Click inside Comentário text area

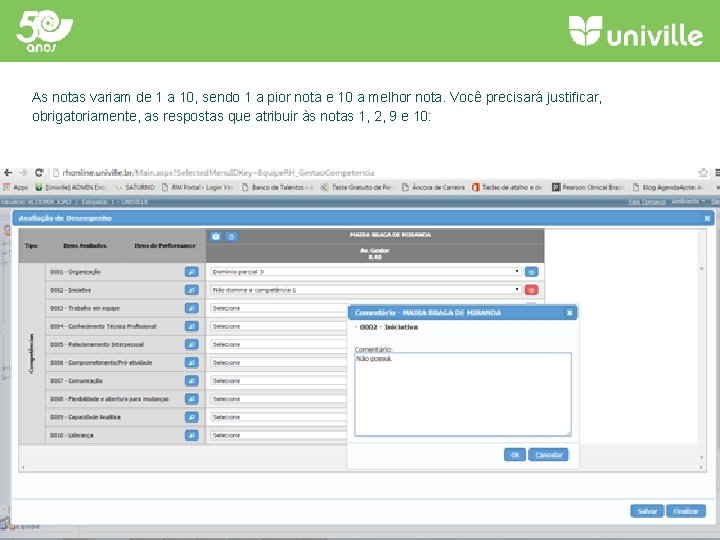(x=463, y=394)
